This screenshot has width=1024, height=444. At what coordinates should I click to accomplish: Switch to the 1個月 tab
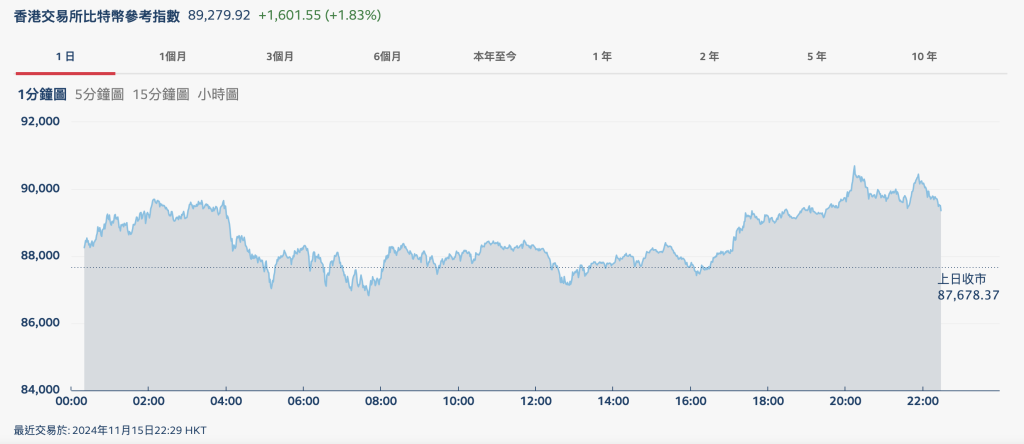[173, 57]
